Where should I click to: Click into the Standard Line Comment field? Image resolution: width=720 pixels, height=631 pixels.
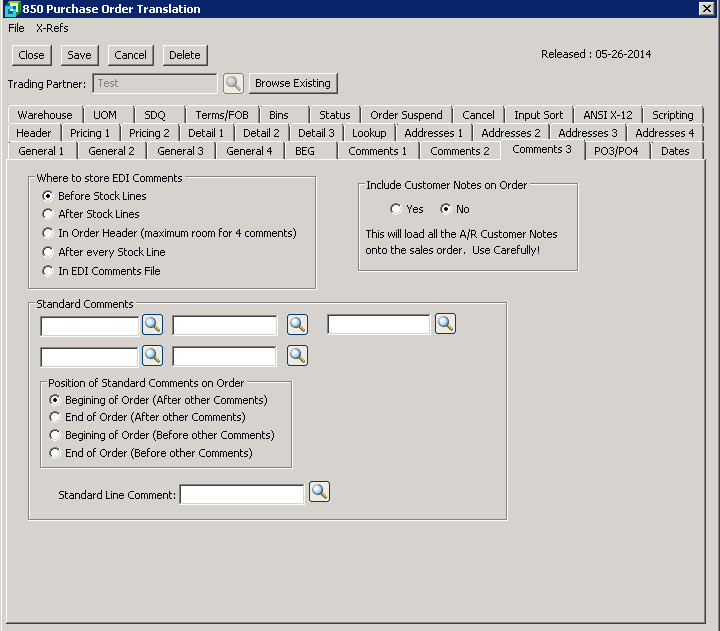pos(241,494)
